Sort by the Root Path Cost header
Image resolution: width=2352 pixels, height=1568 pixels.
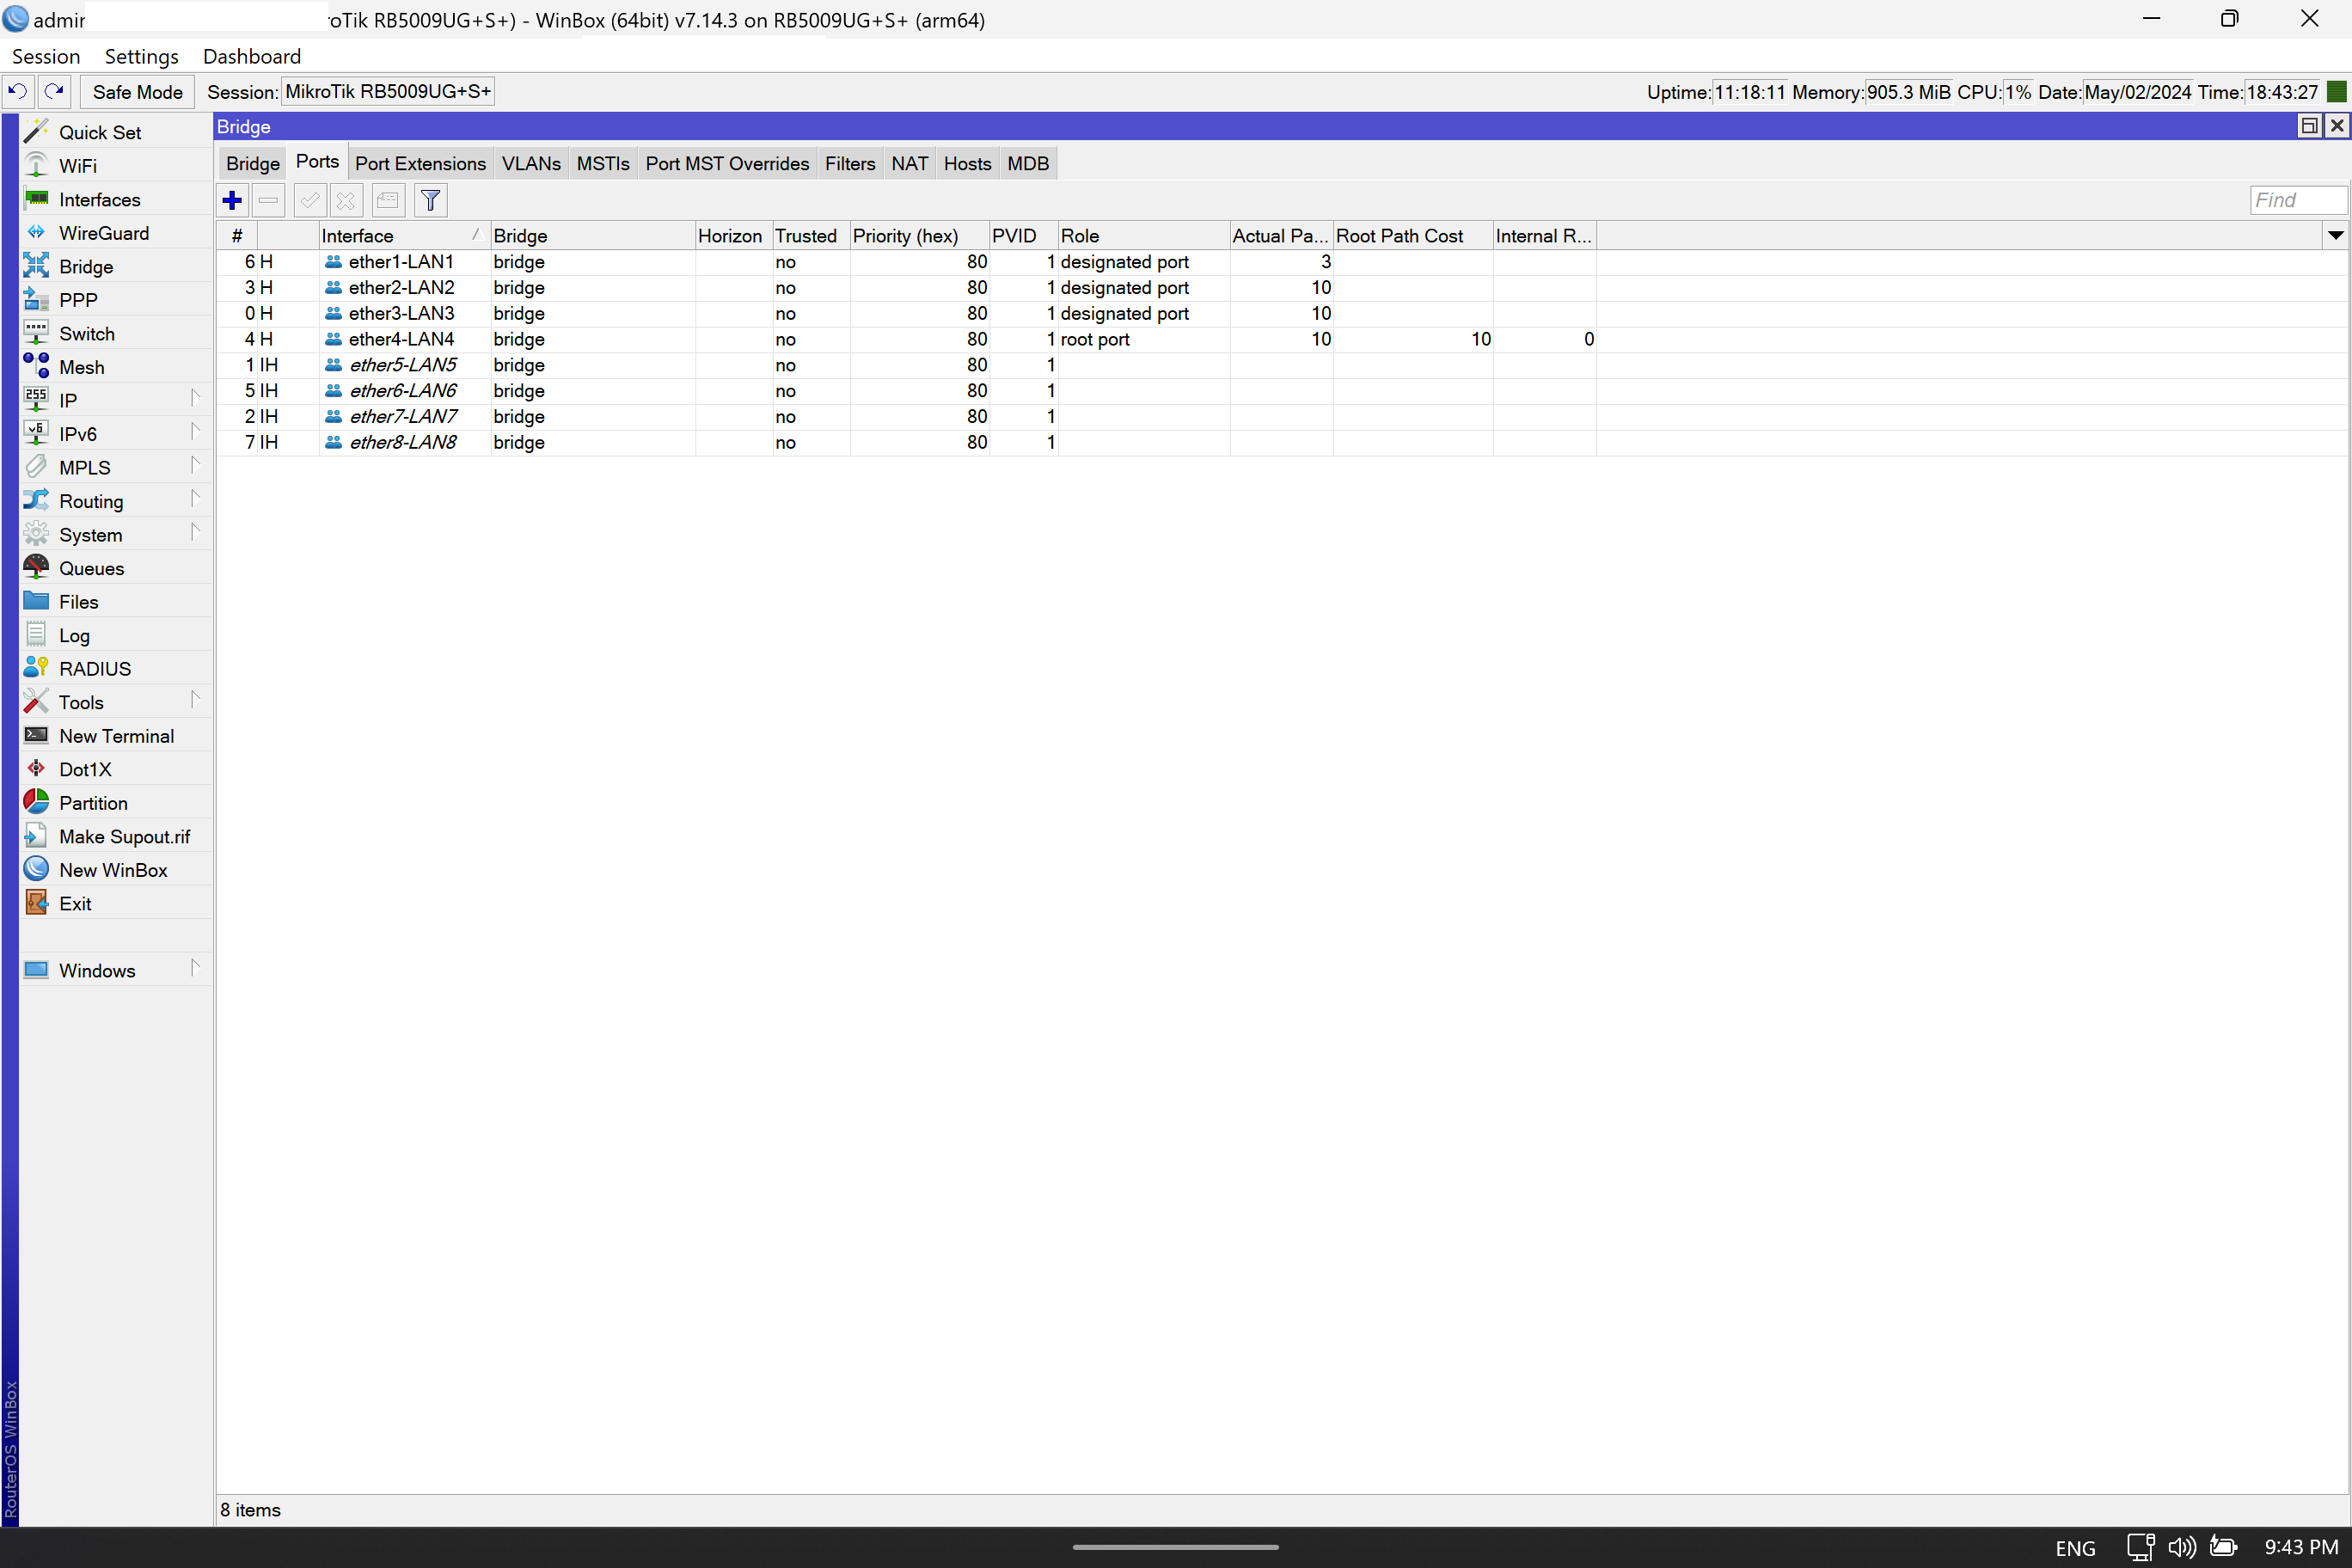coord(1412,236)
